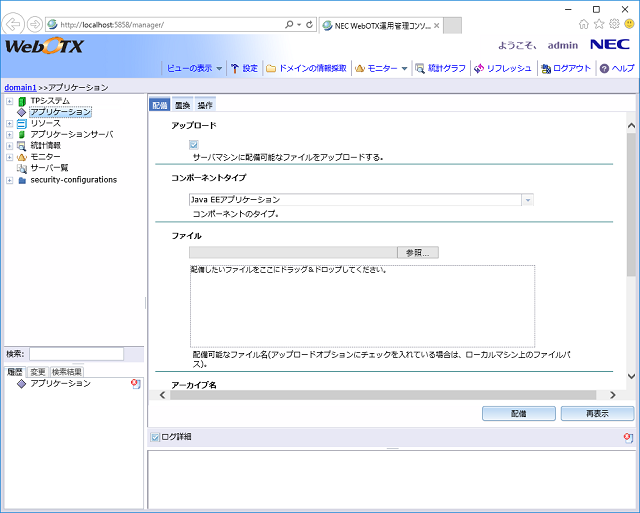Screen dimensions: 640x513
Task: Click the clear log icon beside ログ詳細
Action: (x=627, y=437)
